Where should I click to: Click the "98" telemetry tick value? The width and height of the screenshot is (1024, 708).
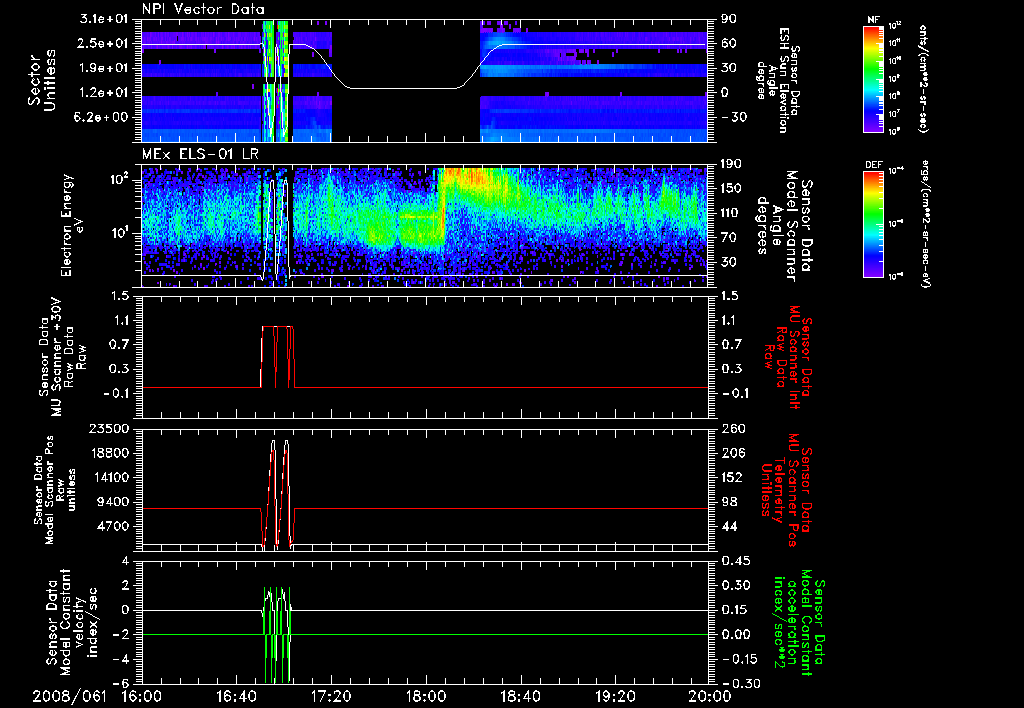point(729,502)
